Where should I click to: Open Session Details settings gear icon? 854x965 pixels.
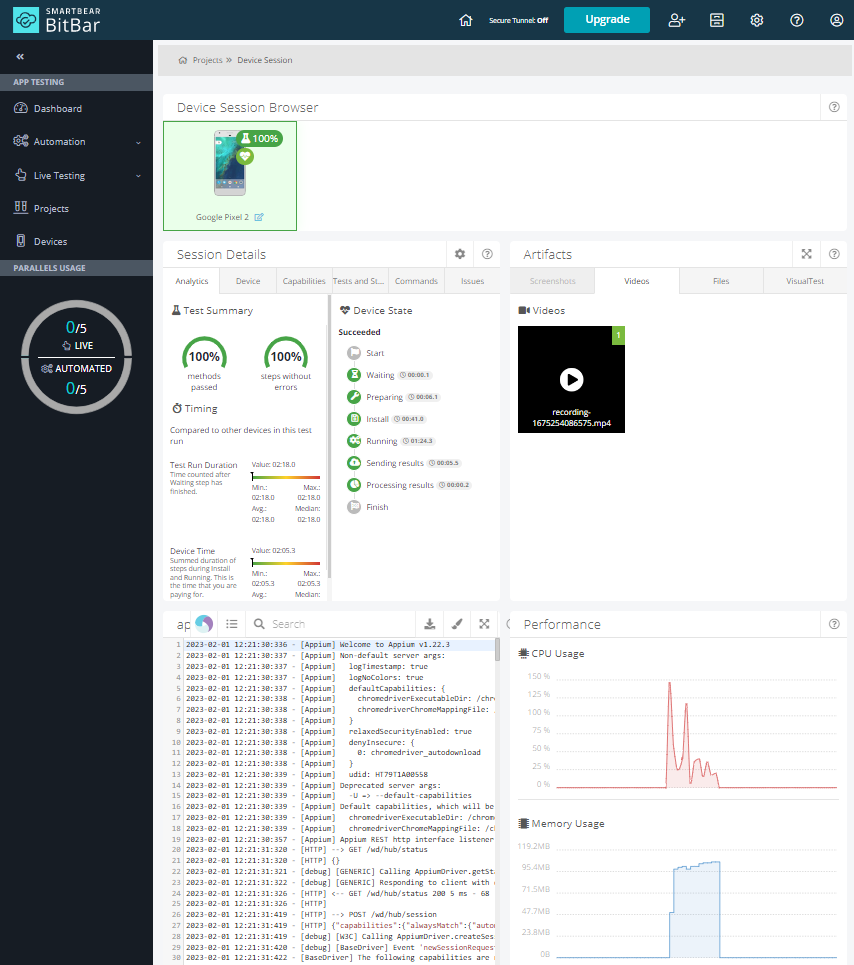[459, 254]
